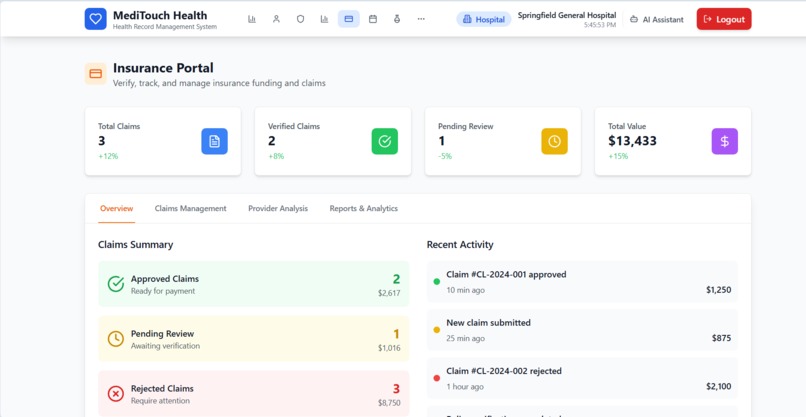Click the 10 min ago timestamp
806x417 pixels.
pyautogui.click(x=465, y=291)
